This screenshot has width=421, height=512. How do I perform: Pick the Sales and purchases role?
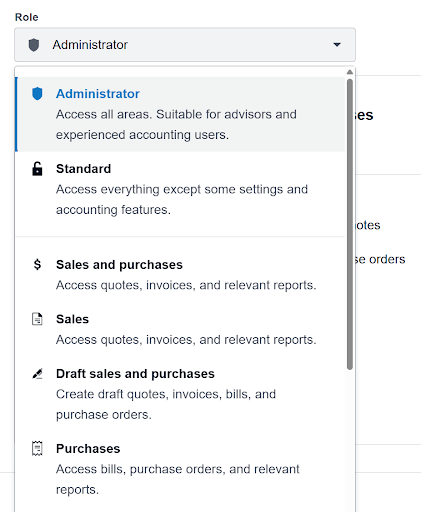(x=180, y=275)
